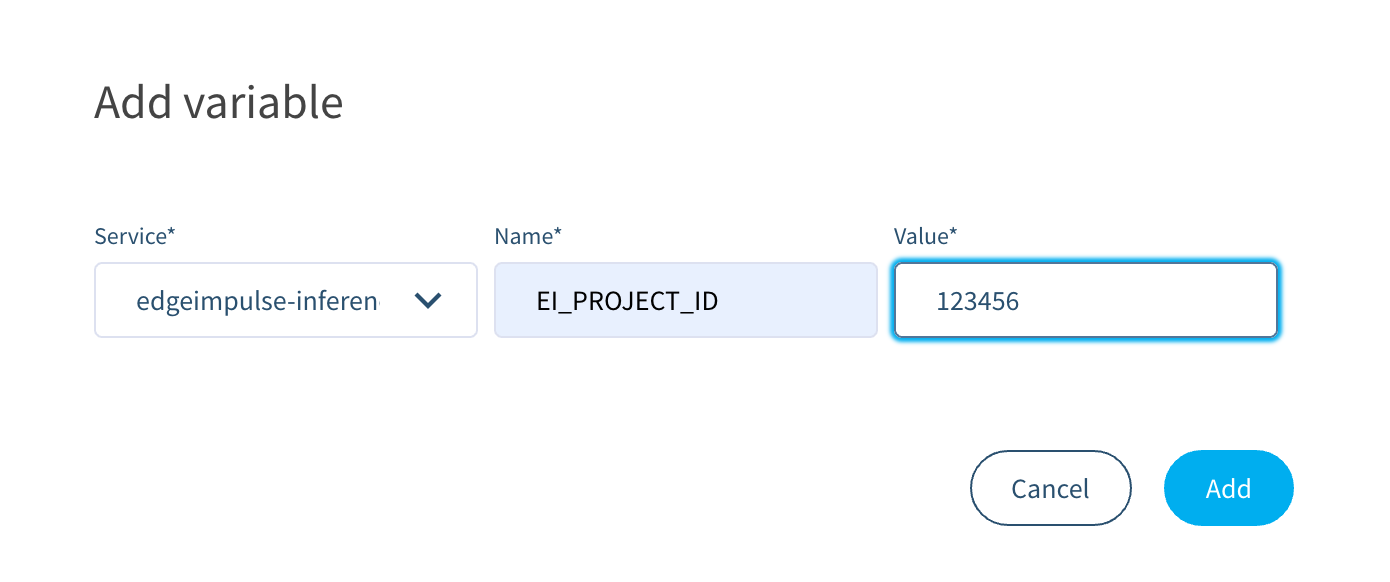Focus the Value input field
Screen dimensions: 1390x582
pyautogui.click(x=1085, y=300)
